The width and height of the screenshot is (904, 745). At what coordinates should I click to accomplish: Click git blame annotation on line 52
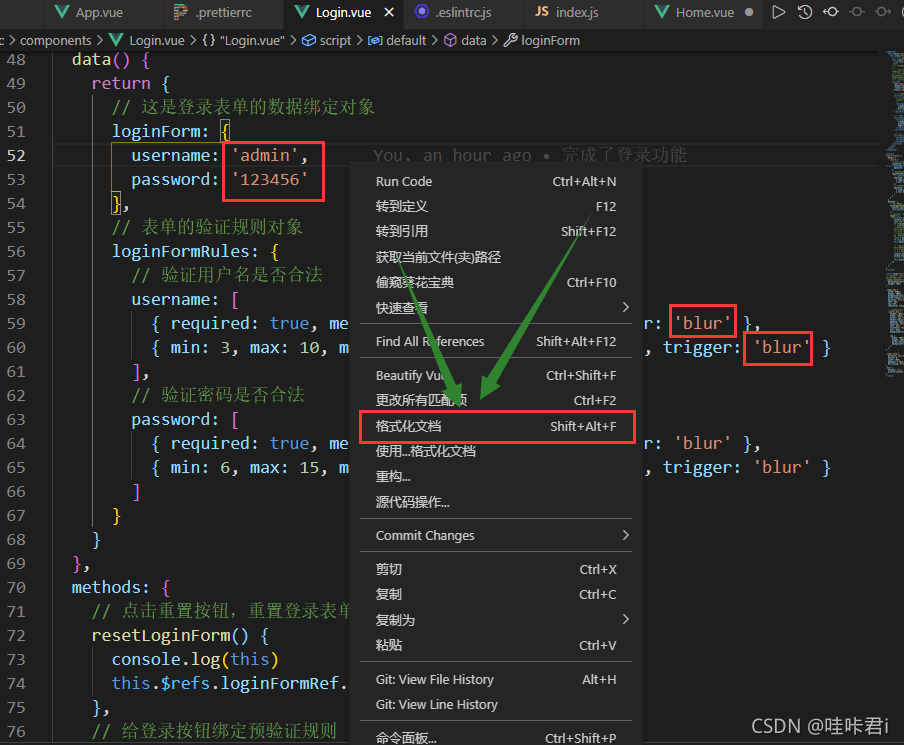[529, 155]
